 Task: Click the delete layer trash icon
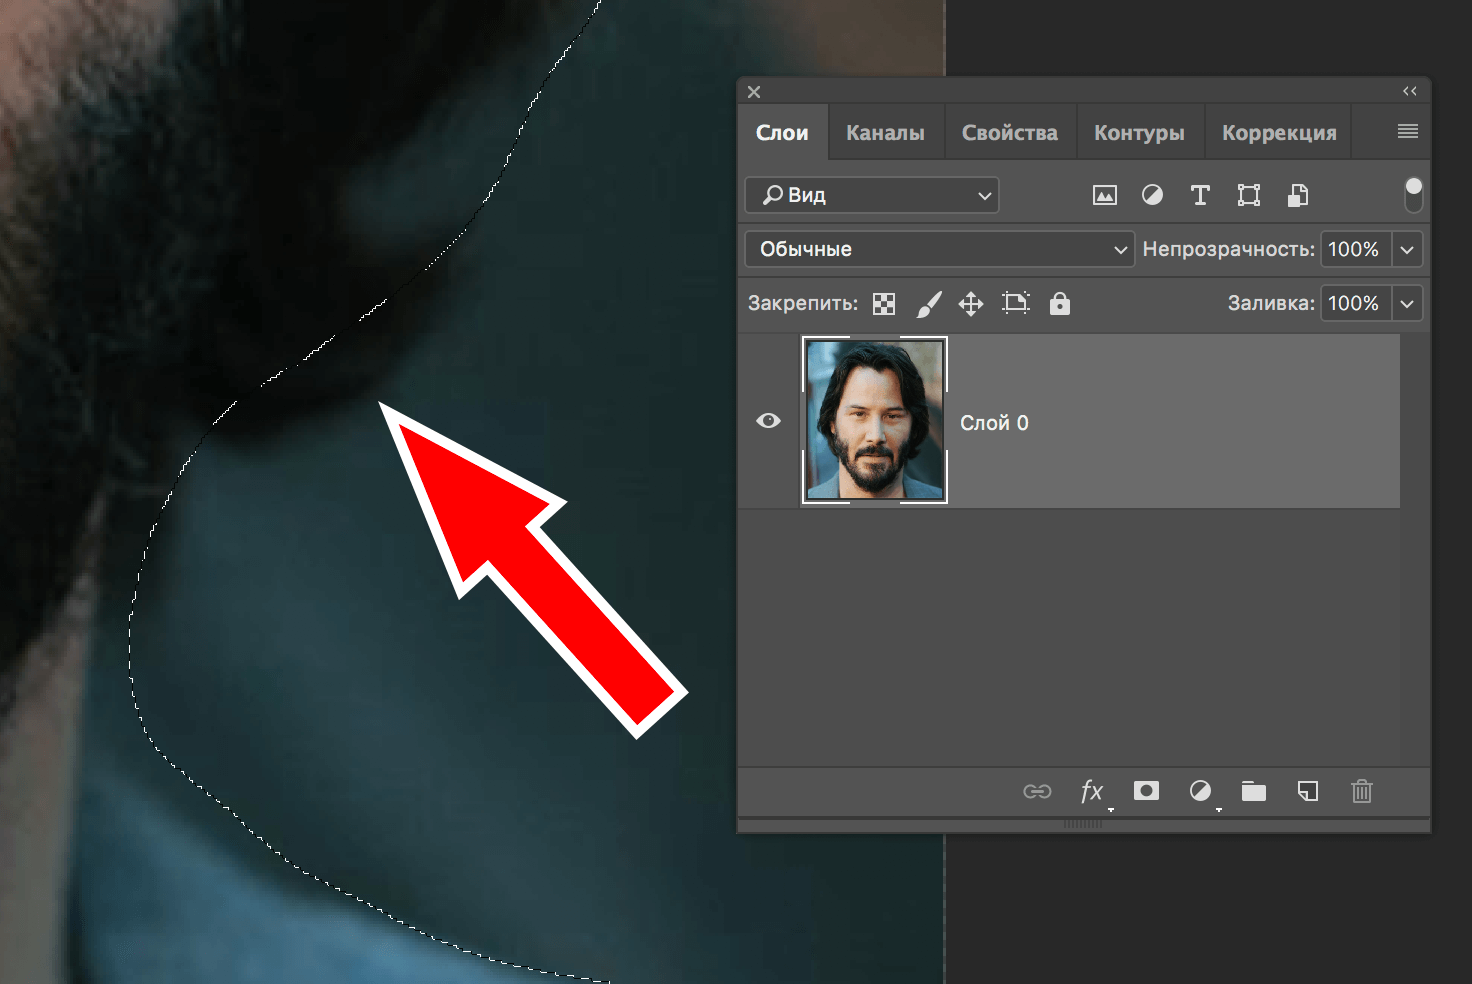1361,792
